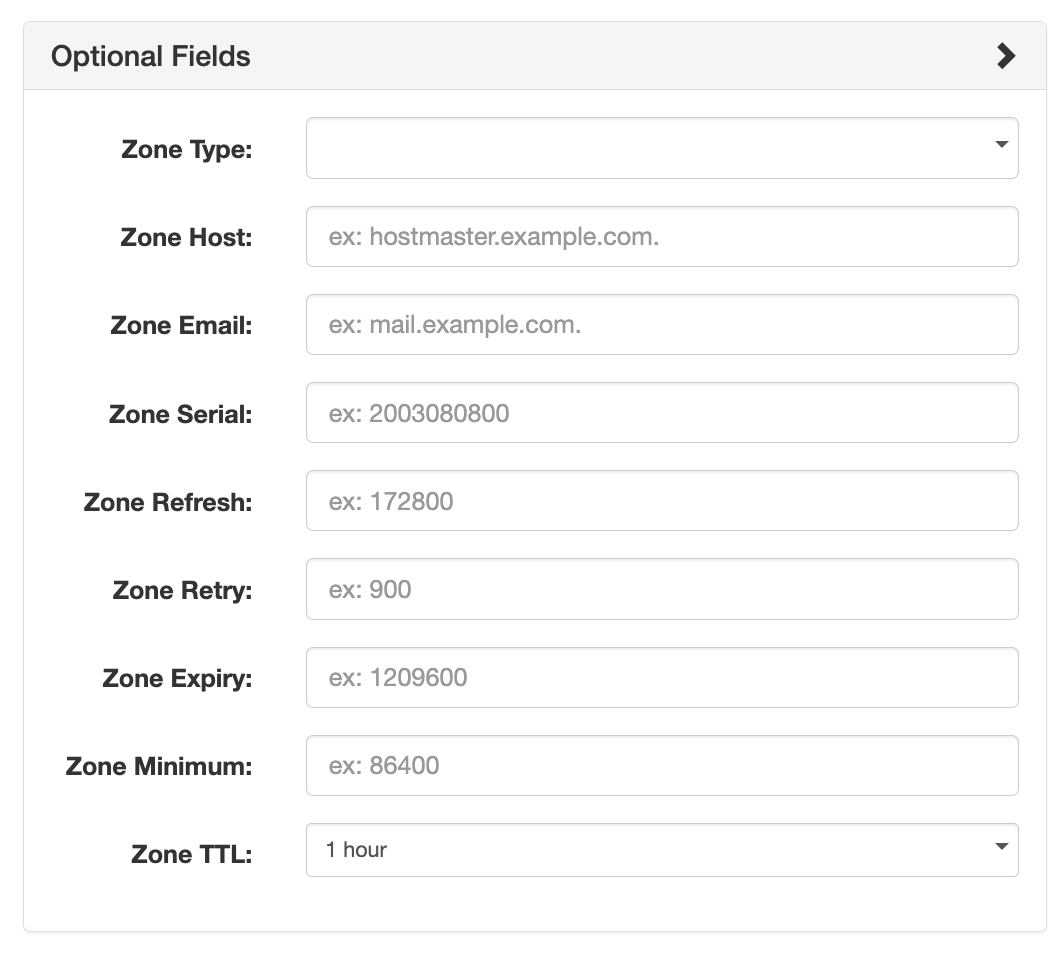The image size is (1062, 972).
Task: Click the "Zone Type:" label
Action: tap(187, 150)
